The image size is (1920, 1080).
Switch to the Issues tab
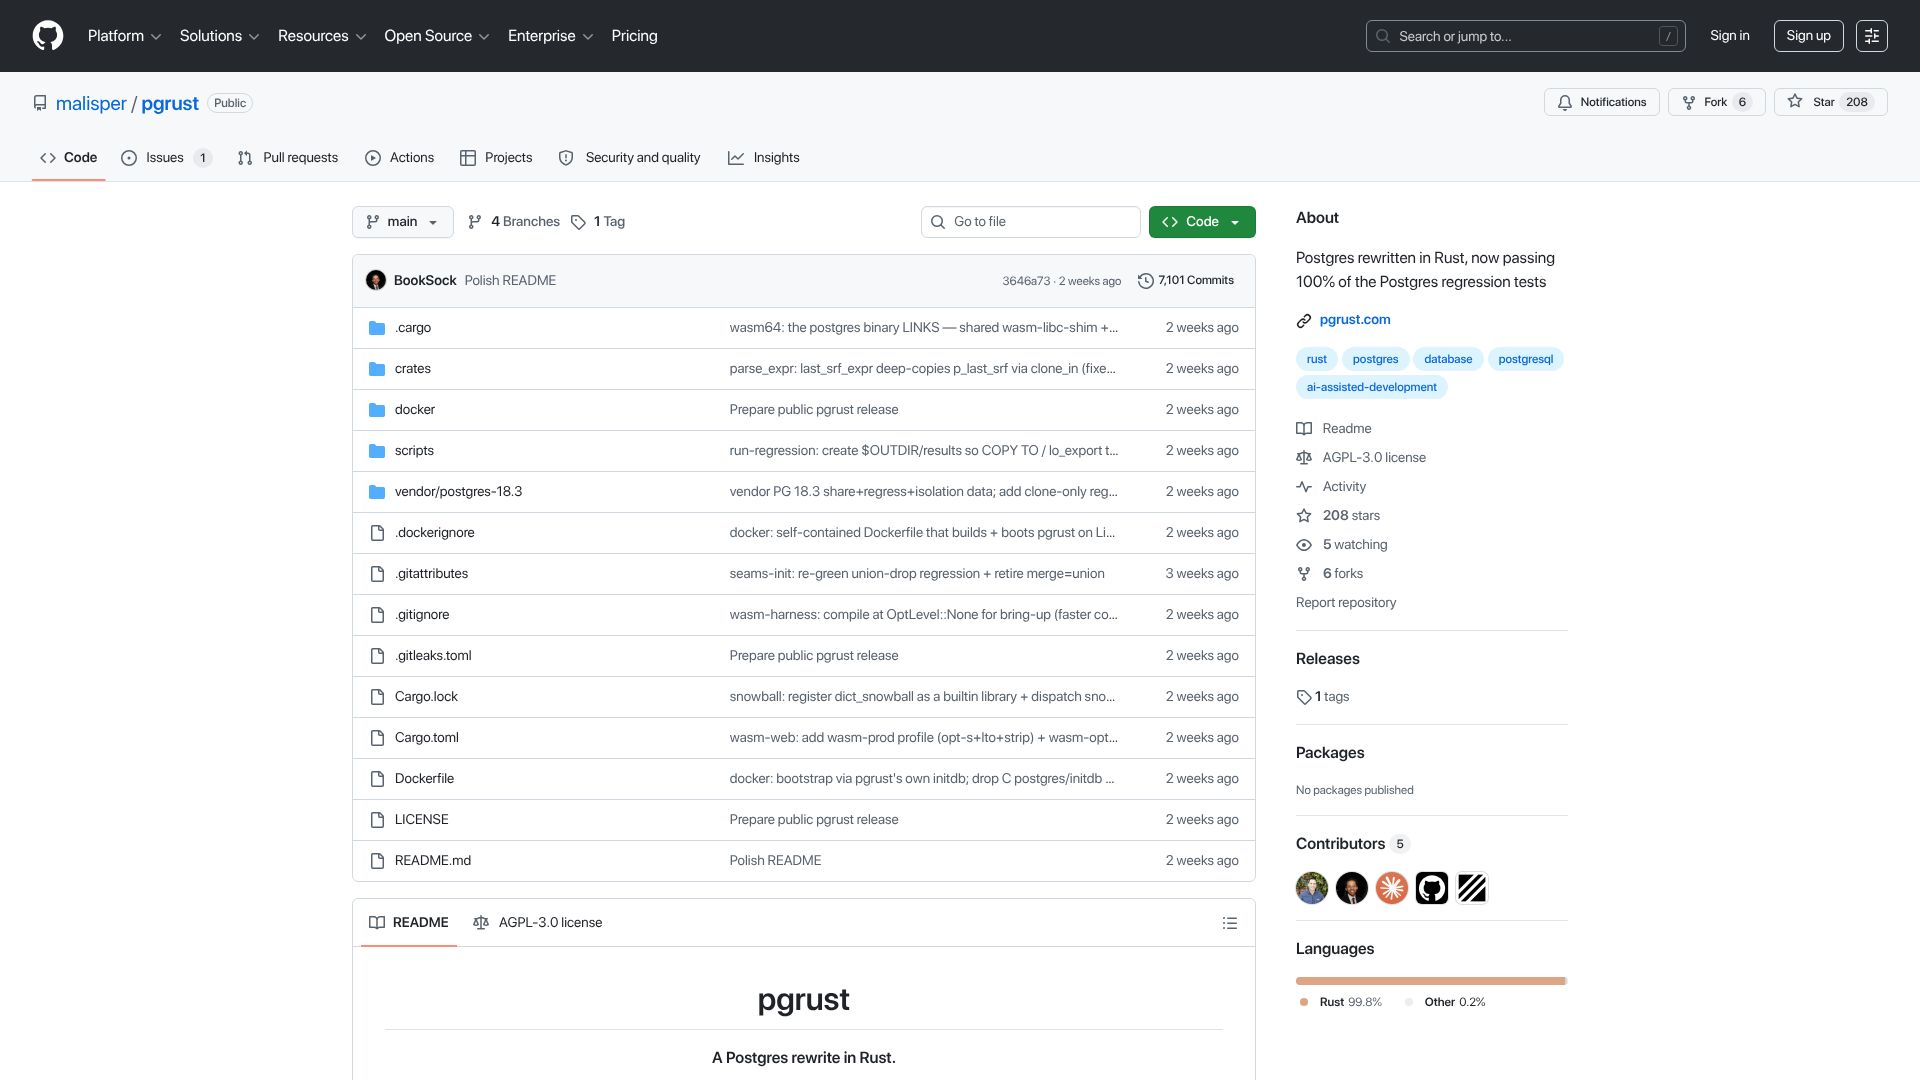166,158
